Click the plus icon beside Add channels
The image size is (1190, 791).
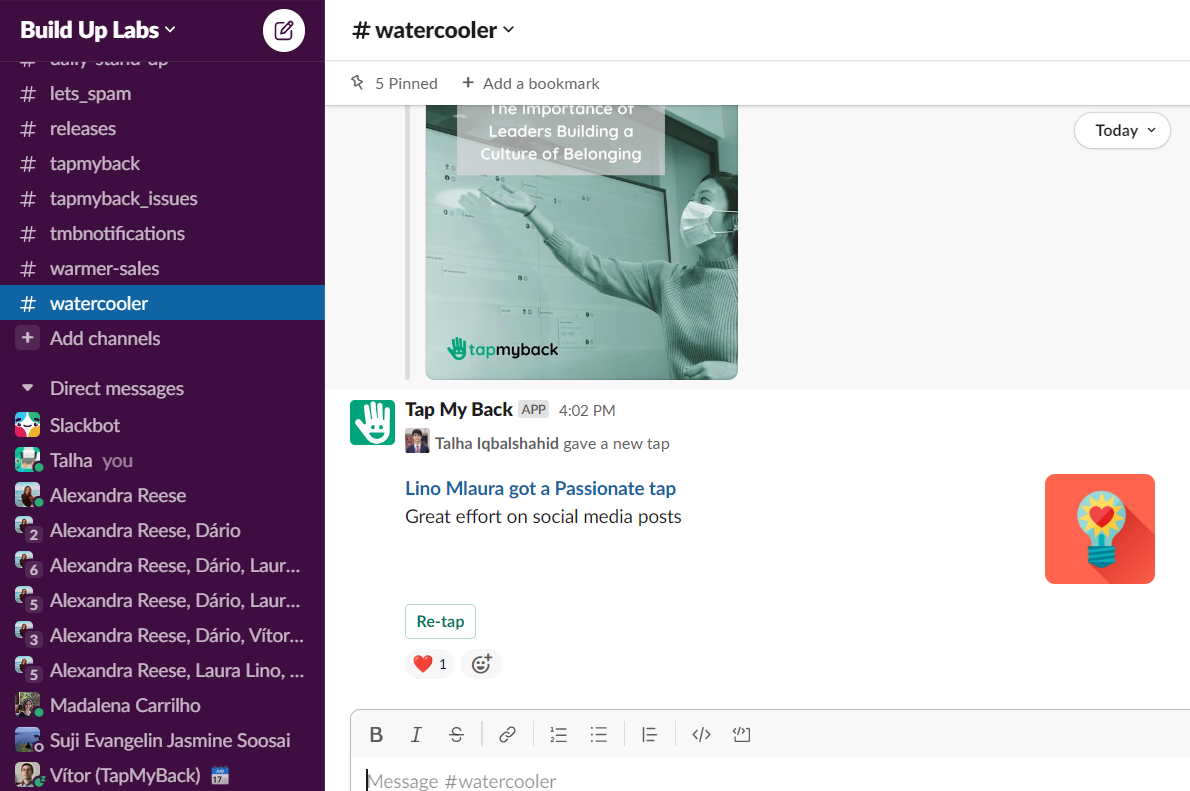click(27, 338)
